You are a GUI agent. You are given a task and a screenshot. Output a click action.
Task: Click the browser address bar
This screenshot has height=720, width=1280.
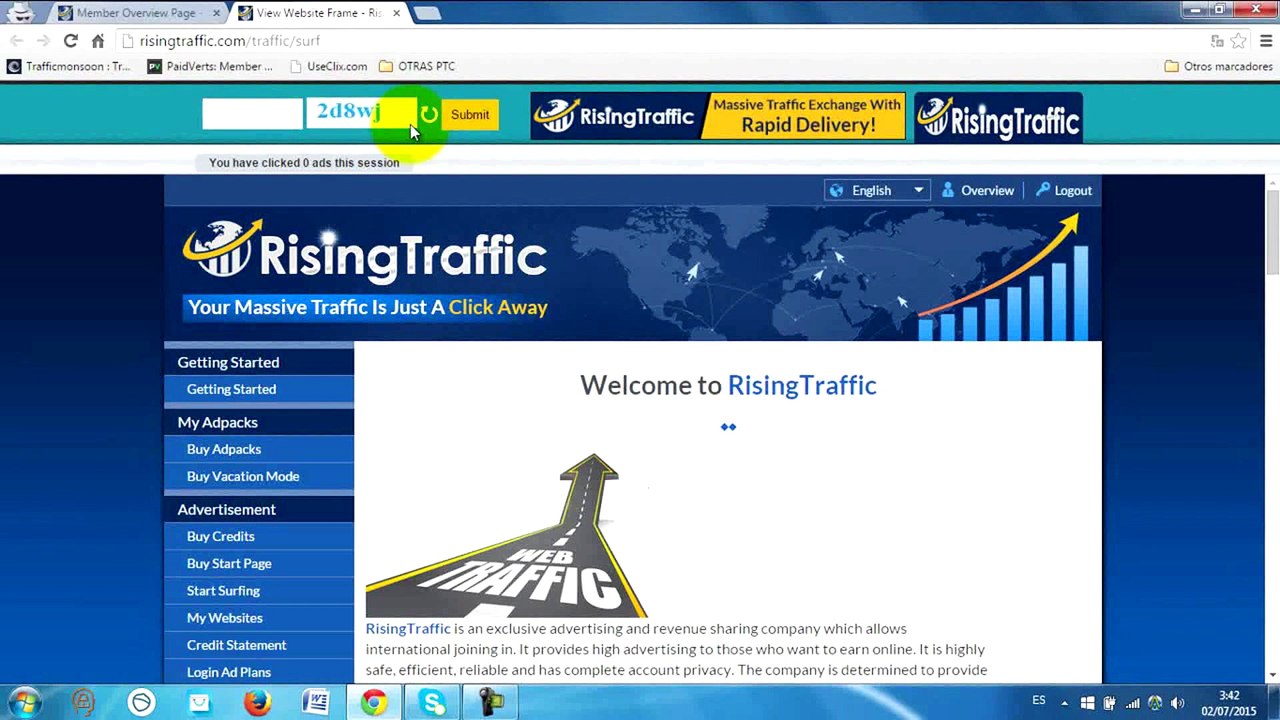tap(660, 41)
